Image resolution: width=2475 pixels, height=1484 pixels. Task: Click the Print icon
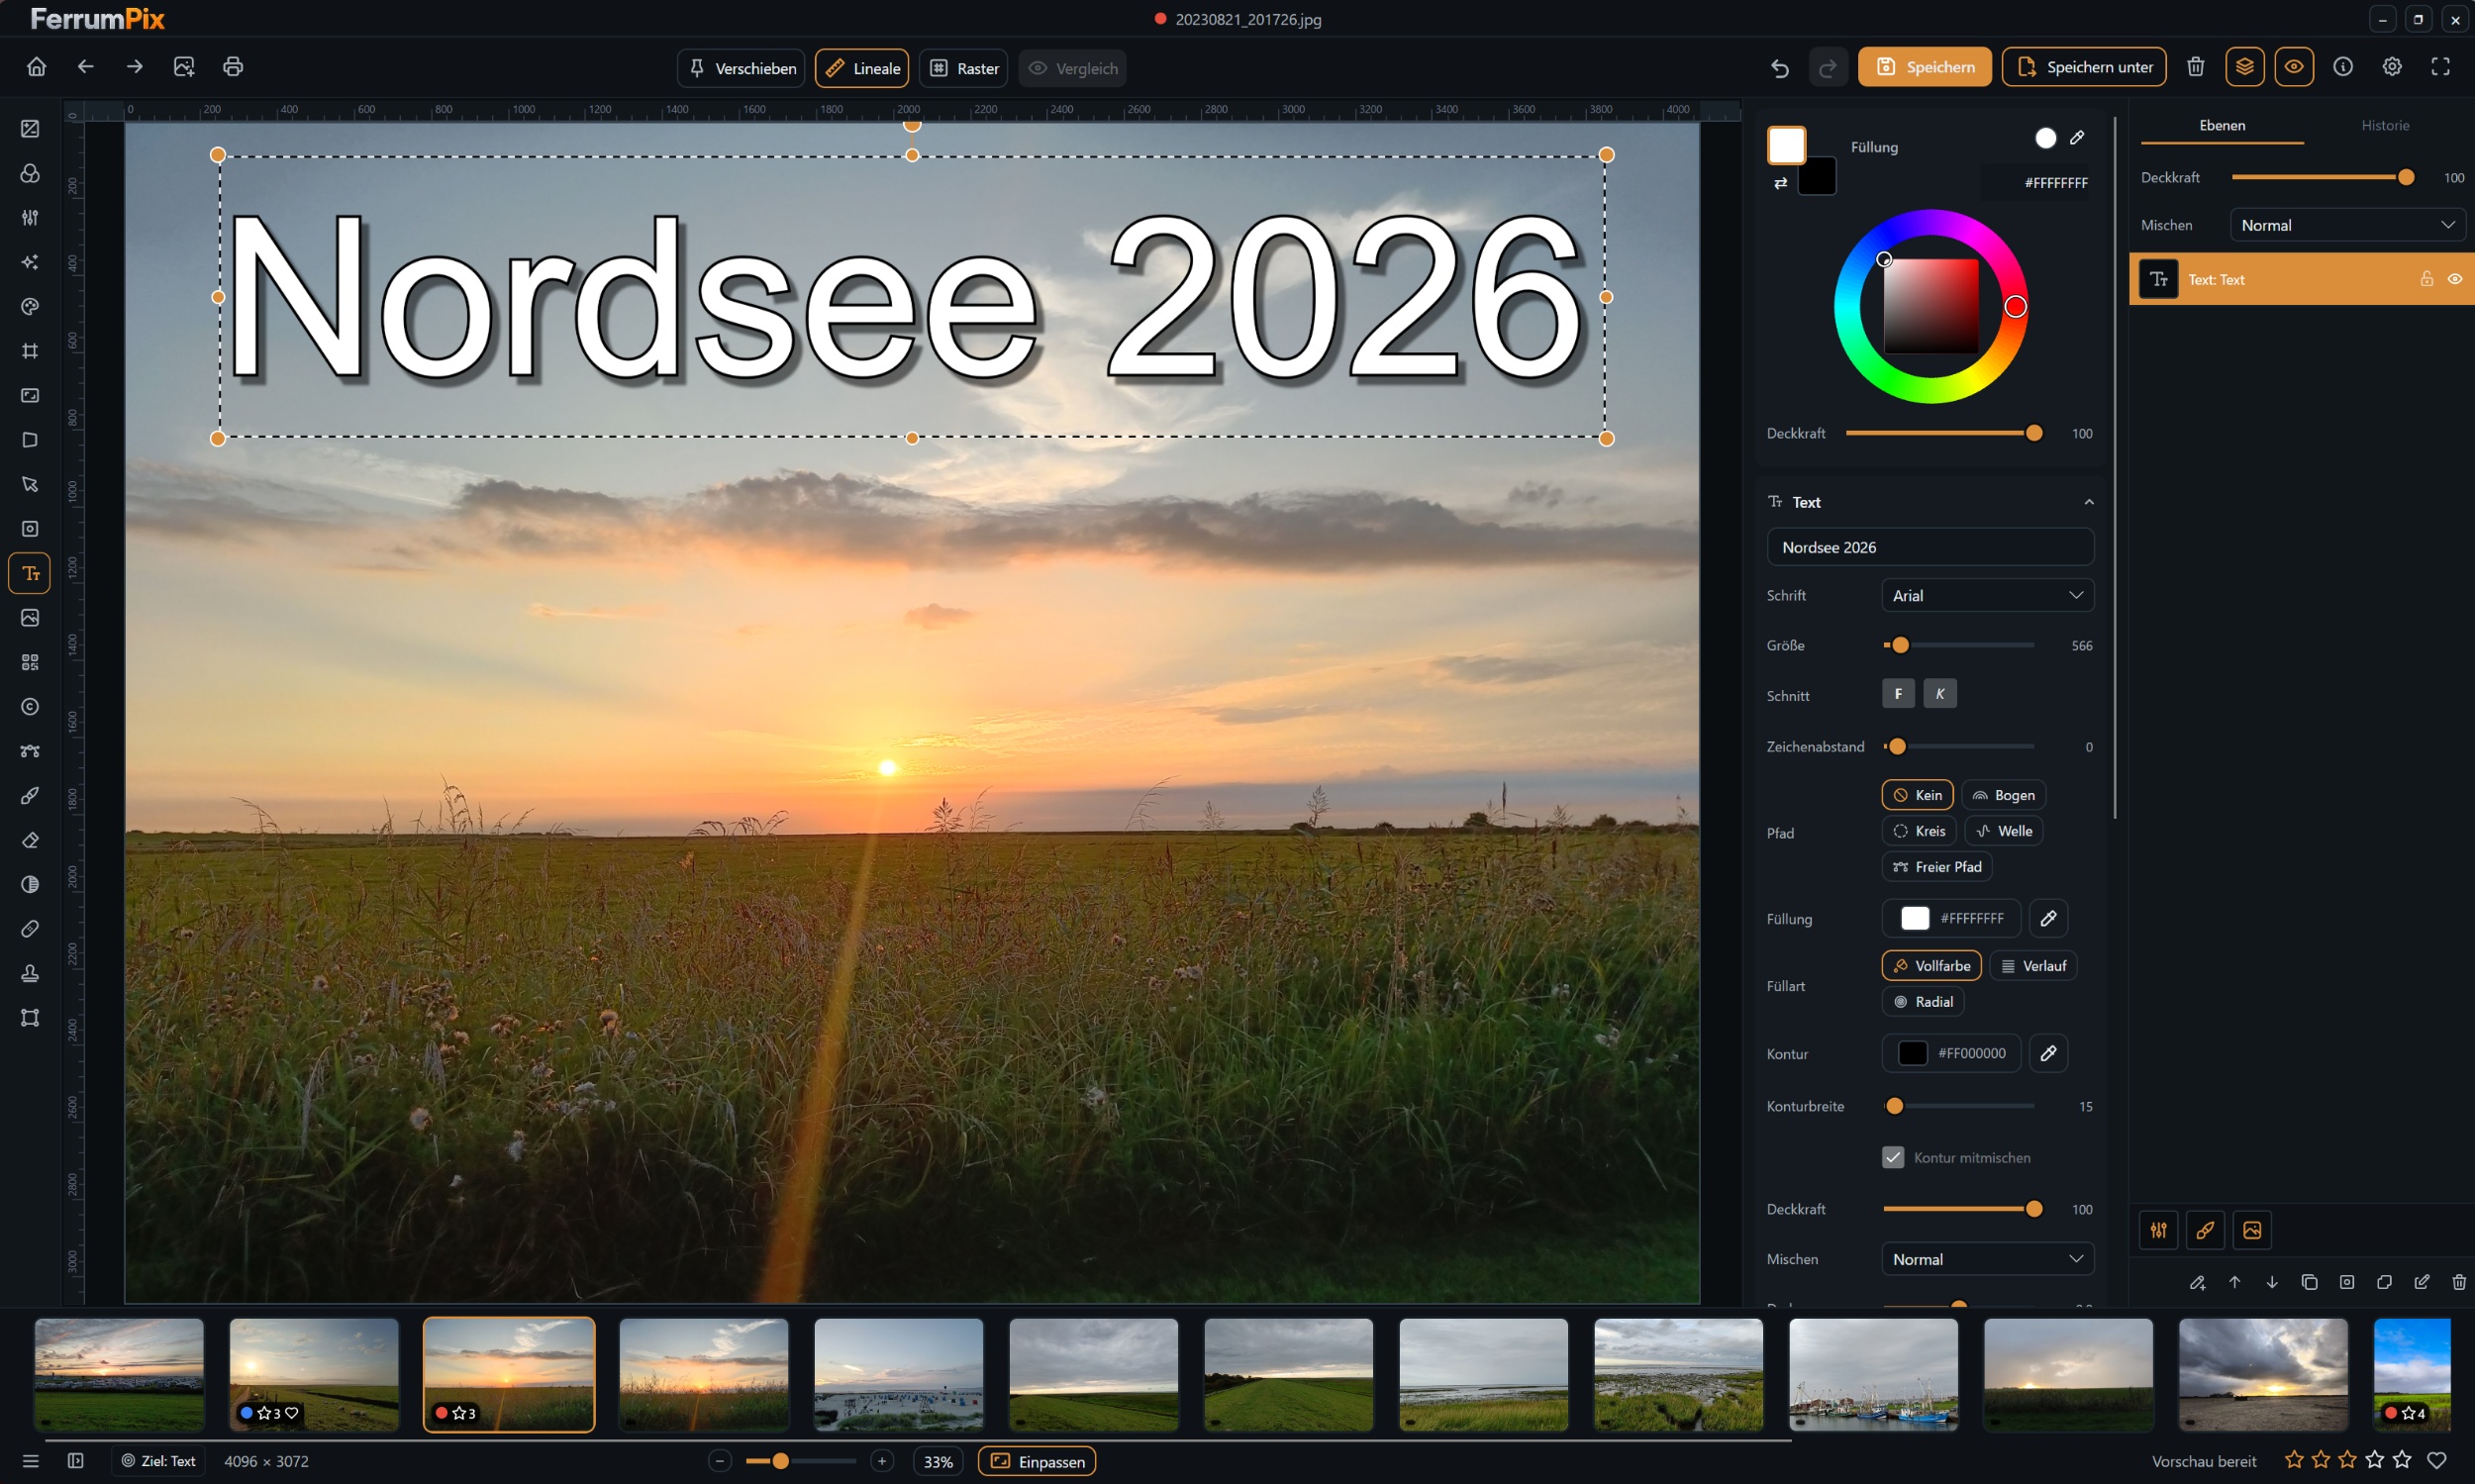click(233, 67)
